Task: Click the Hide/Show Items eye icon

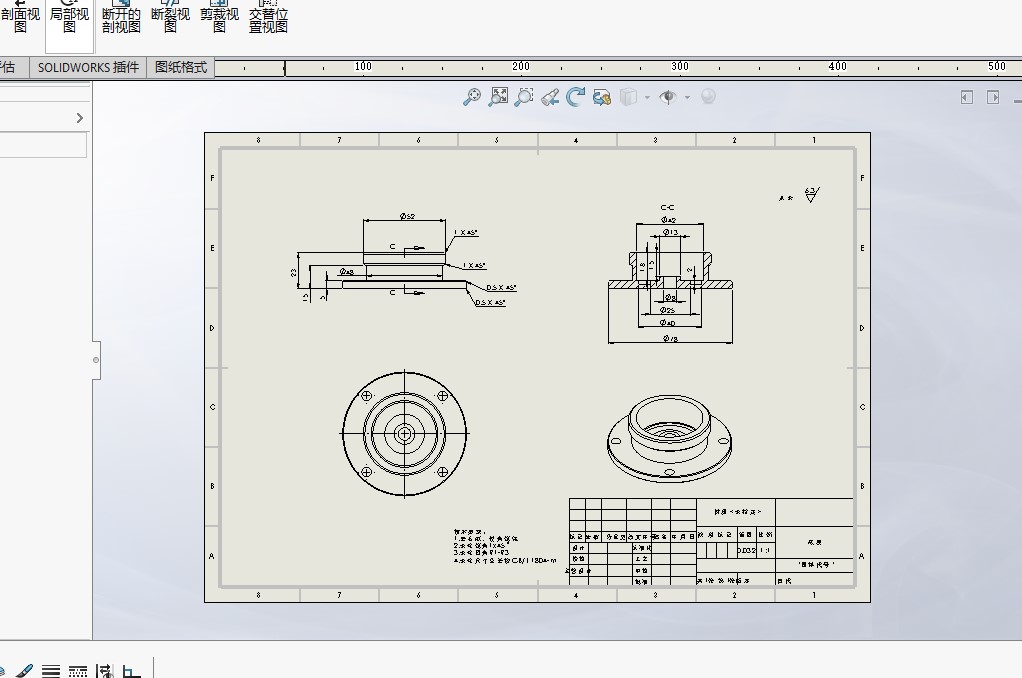Action: coord(668,97)
